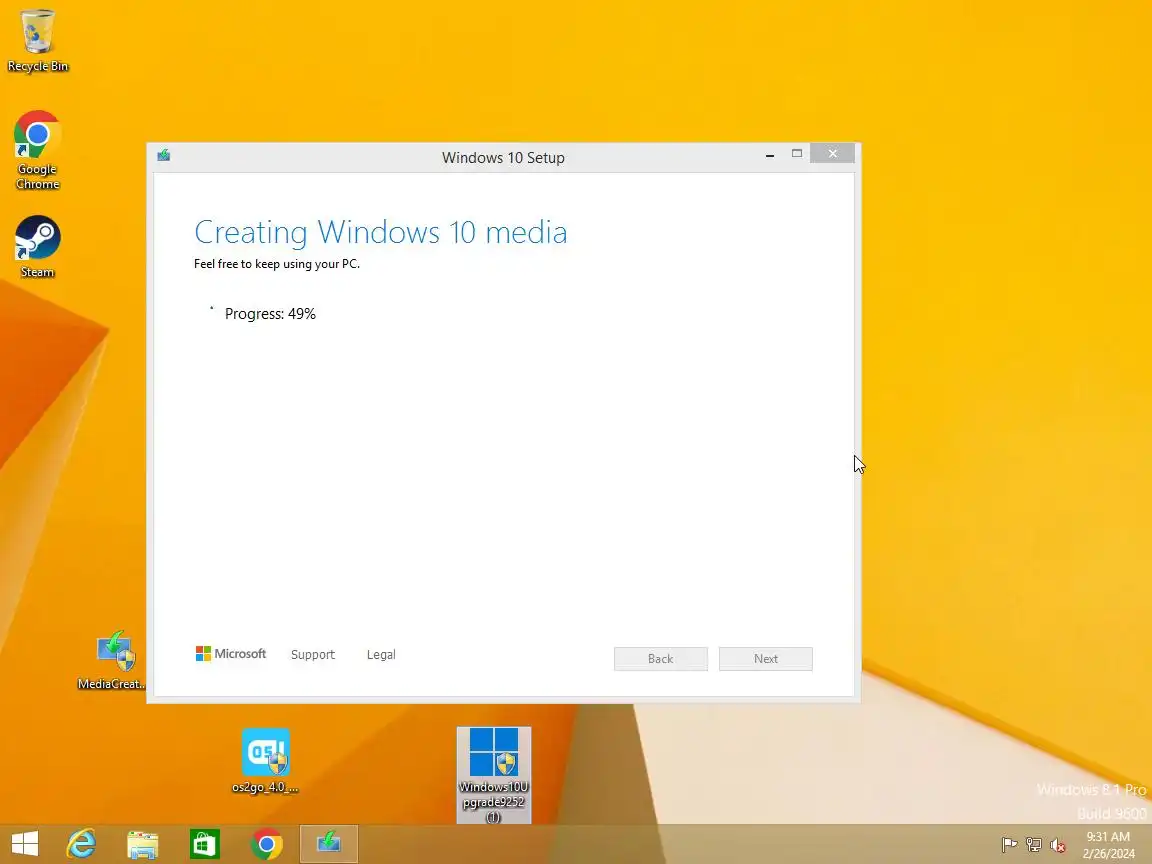The width and height of the screenshot is (1152, 864).
Task: Click the Progress: 49% text
Action: point(270,314)
